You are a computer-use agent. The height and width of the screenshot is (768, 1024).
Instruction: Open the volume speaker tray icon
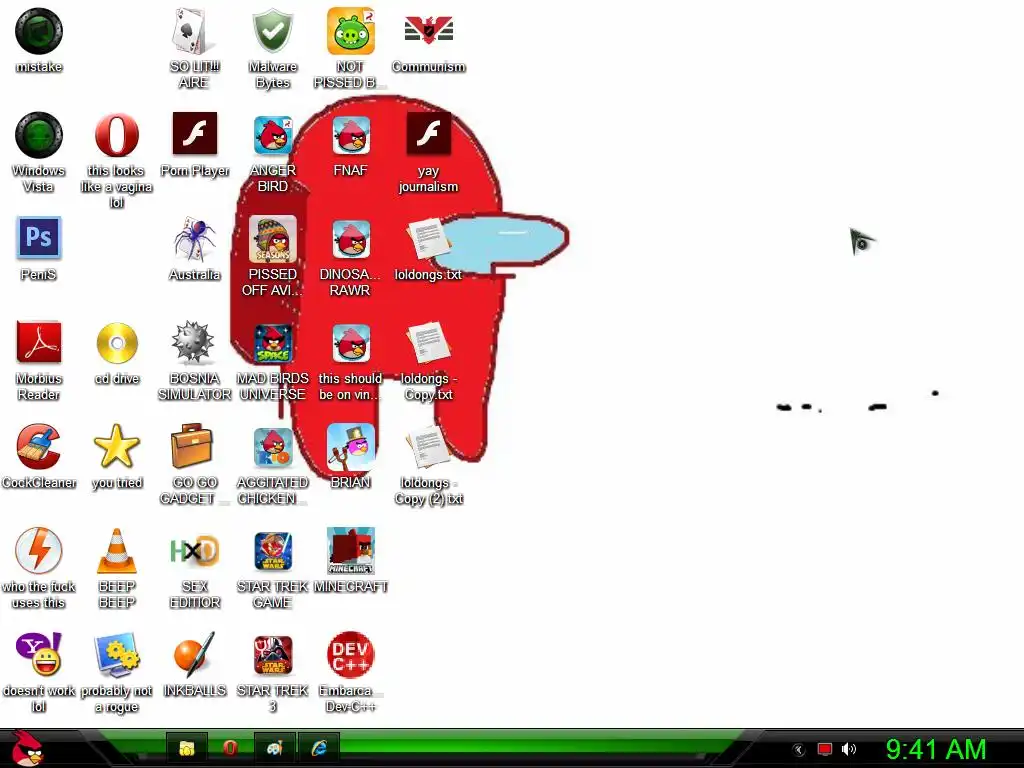849,749
